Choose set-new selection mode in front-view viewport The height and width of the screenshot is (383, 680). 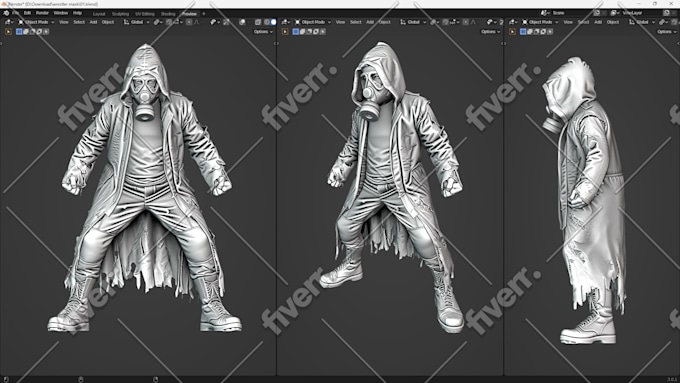[x=19, y=32]
